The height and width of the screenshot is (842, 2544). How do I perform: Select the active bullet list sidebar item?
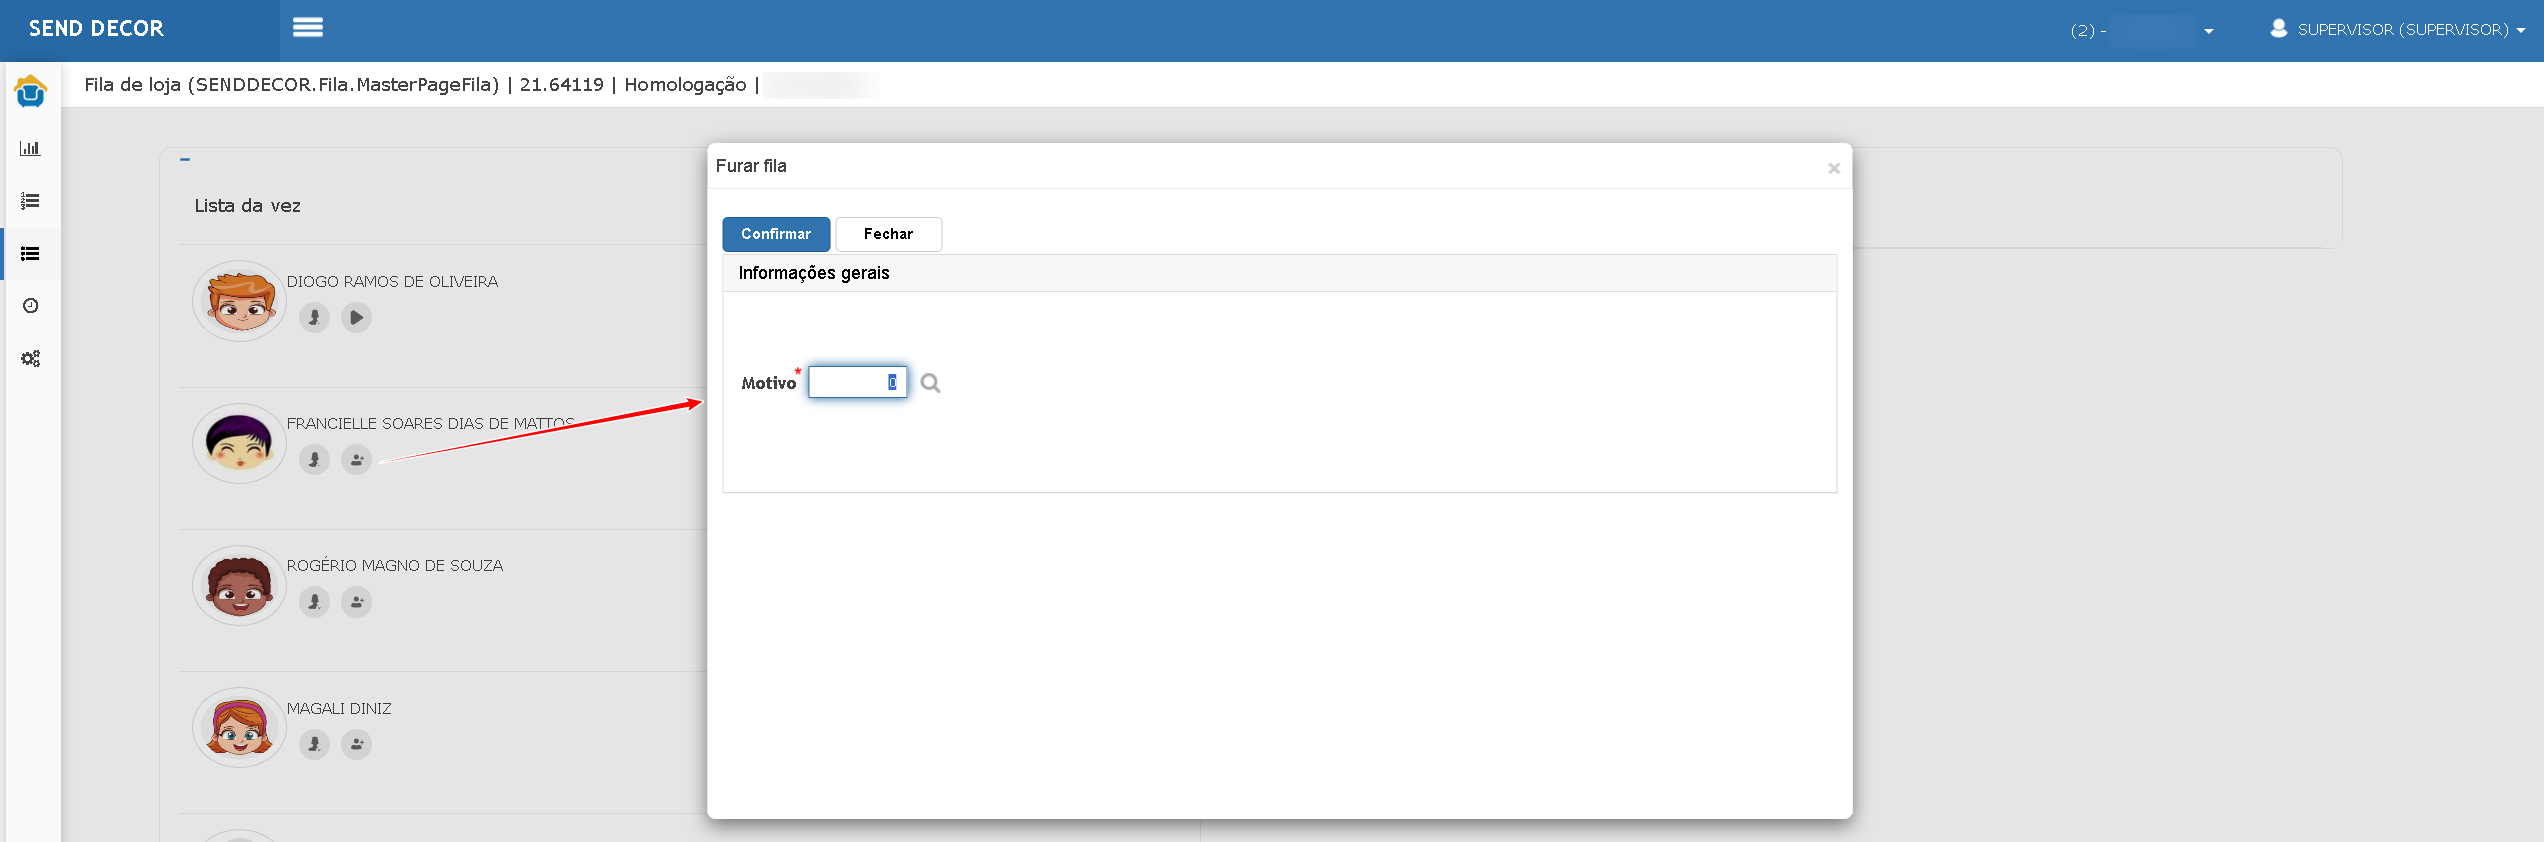click(x=30, y=254)
